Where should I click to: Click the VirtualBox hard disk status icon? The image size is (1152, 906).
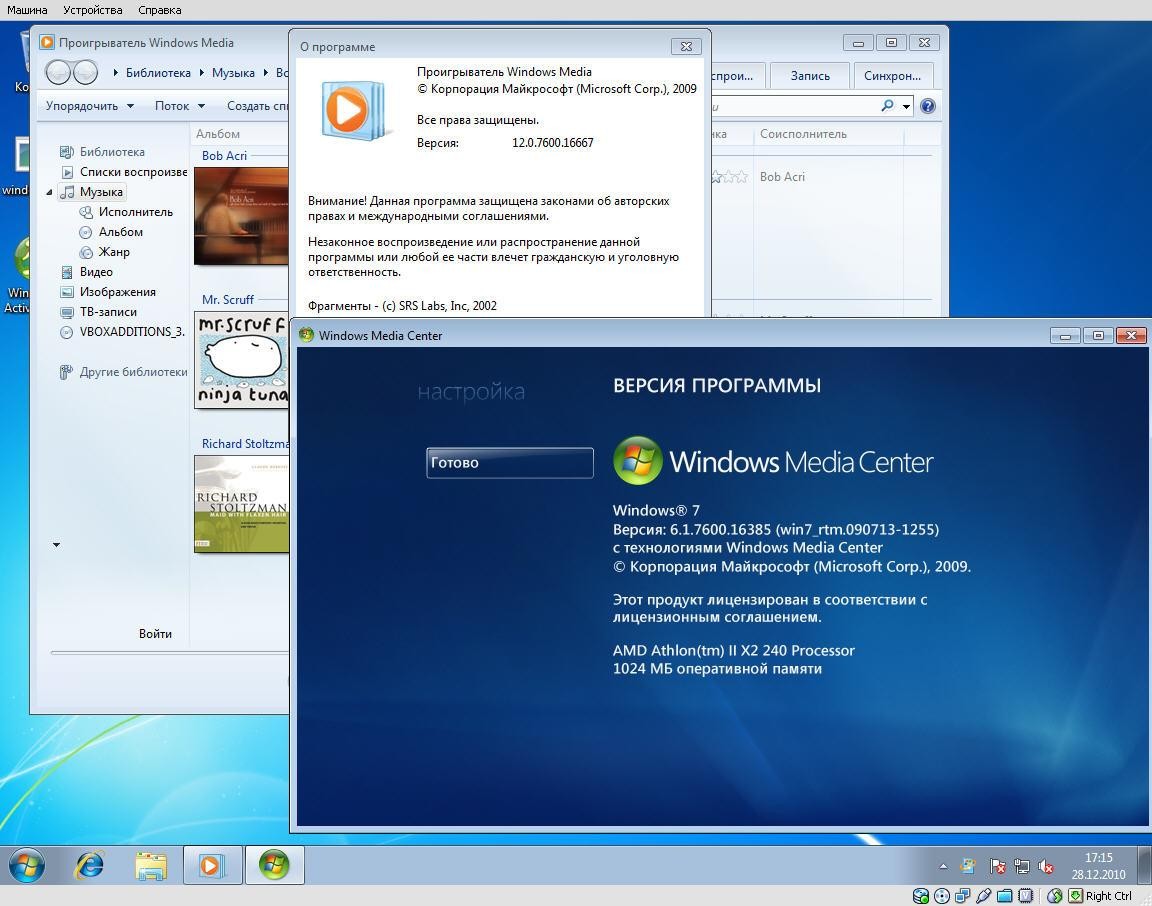tap(921, 896)
